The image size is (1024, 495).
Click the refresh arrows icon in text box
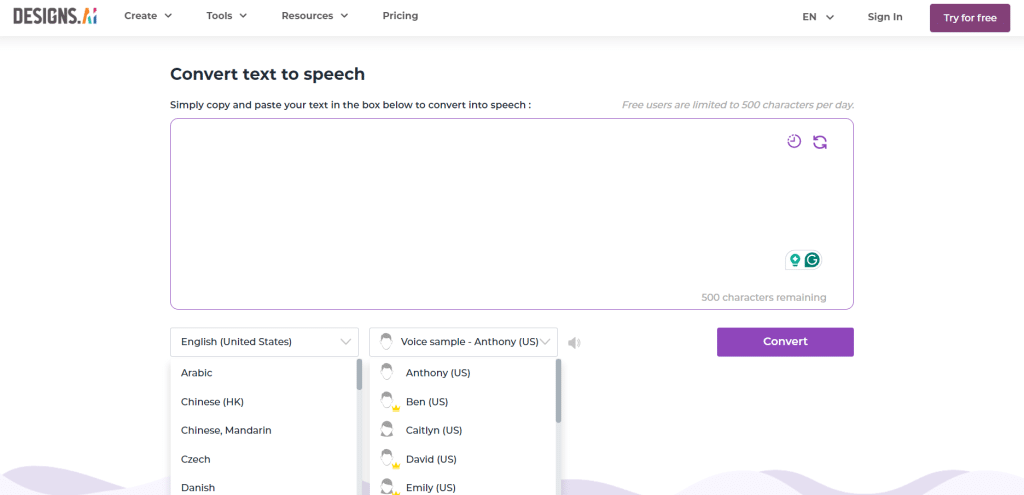820,142
